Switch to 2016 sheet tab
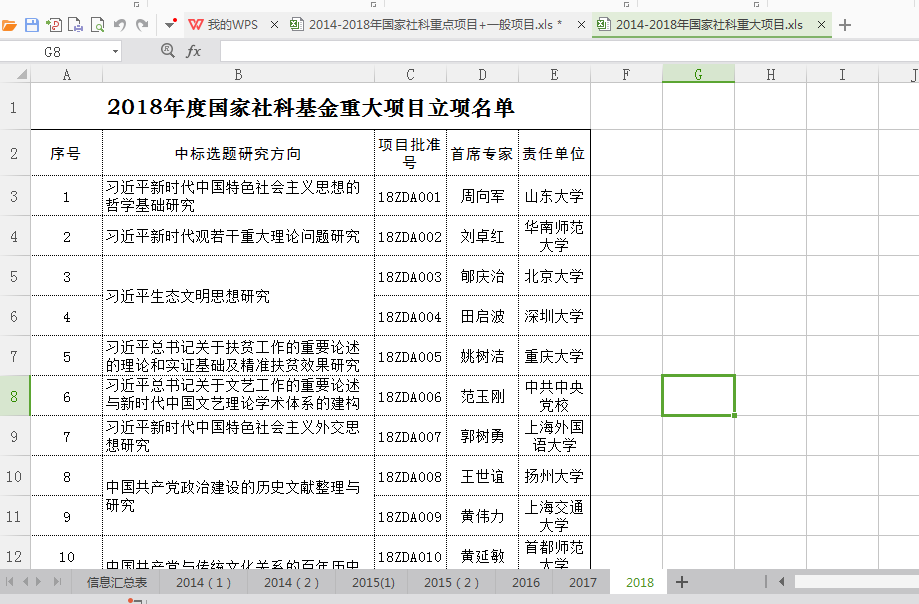919x604 pixels. [526, 582]
